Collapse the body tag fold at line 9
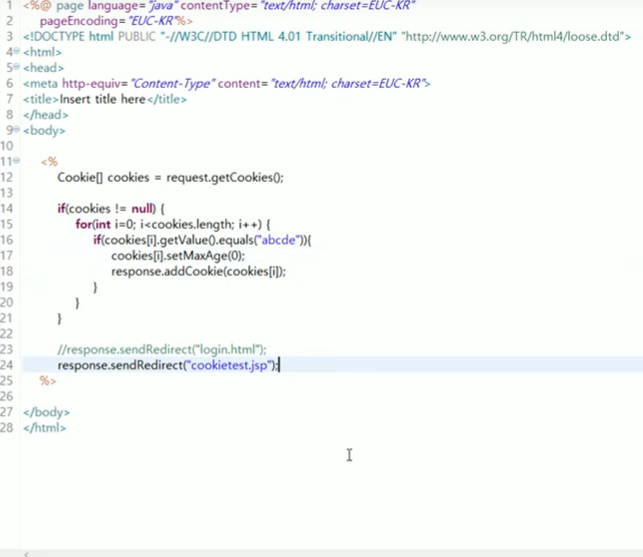 tap(16, 129)
